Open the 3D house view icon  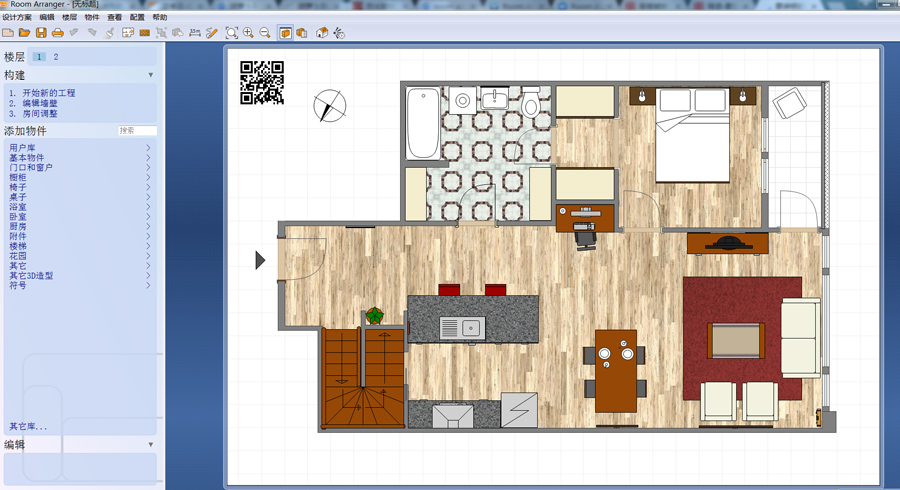[322, 33]
